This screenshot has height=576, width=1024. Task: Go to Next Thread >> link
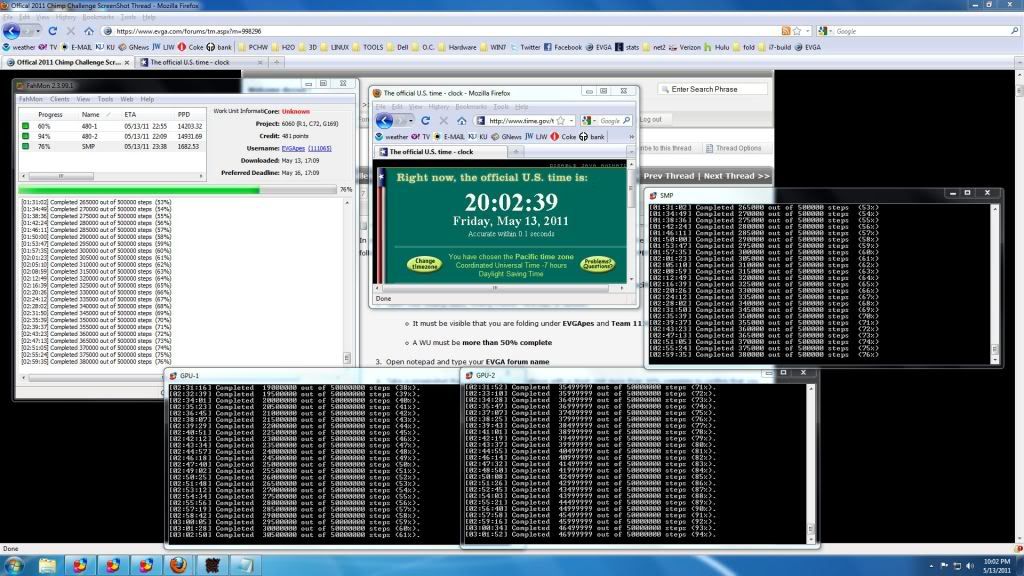735,176
